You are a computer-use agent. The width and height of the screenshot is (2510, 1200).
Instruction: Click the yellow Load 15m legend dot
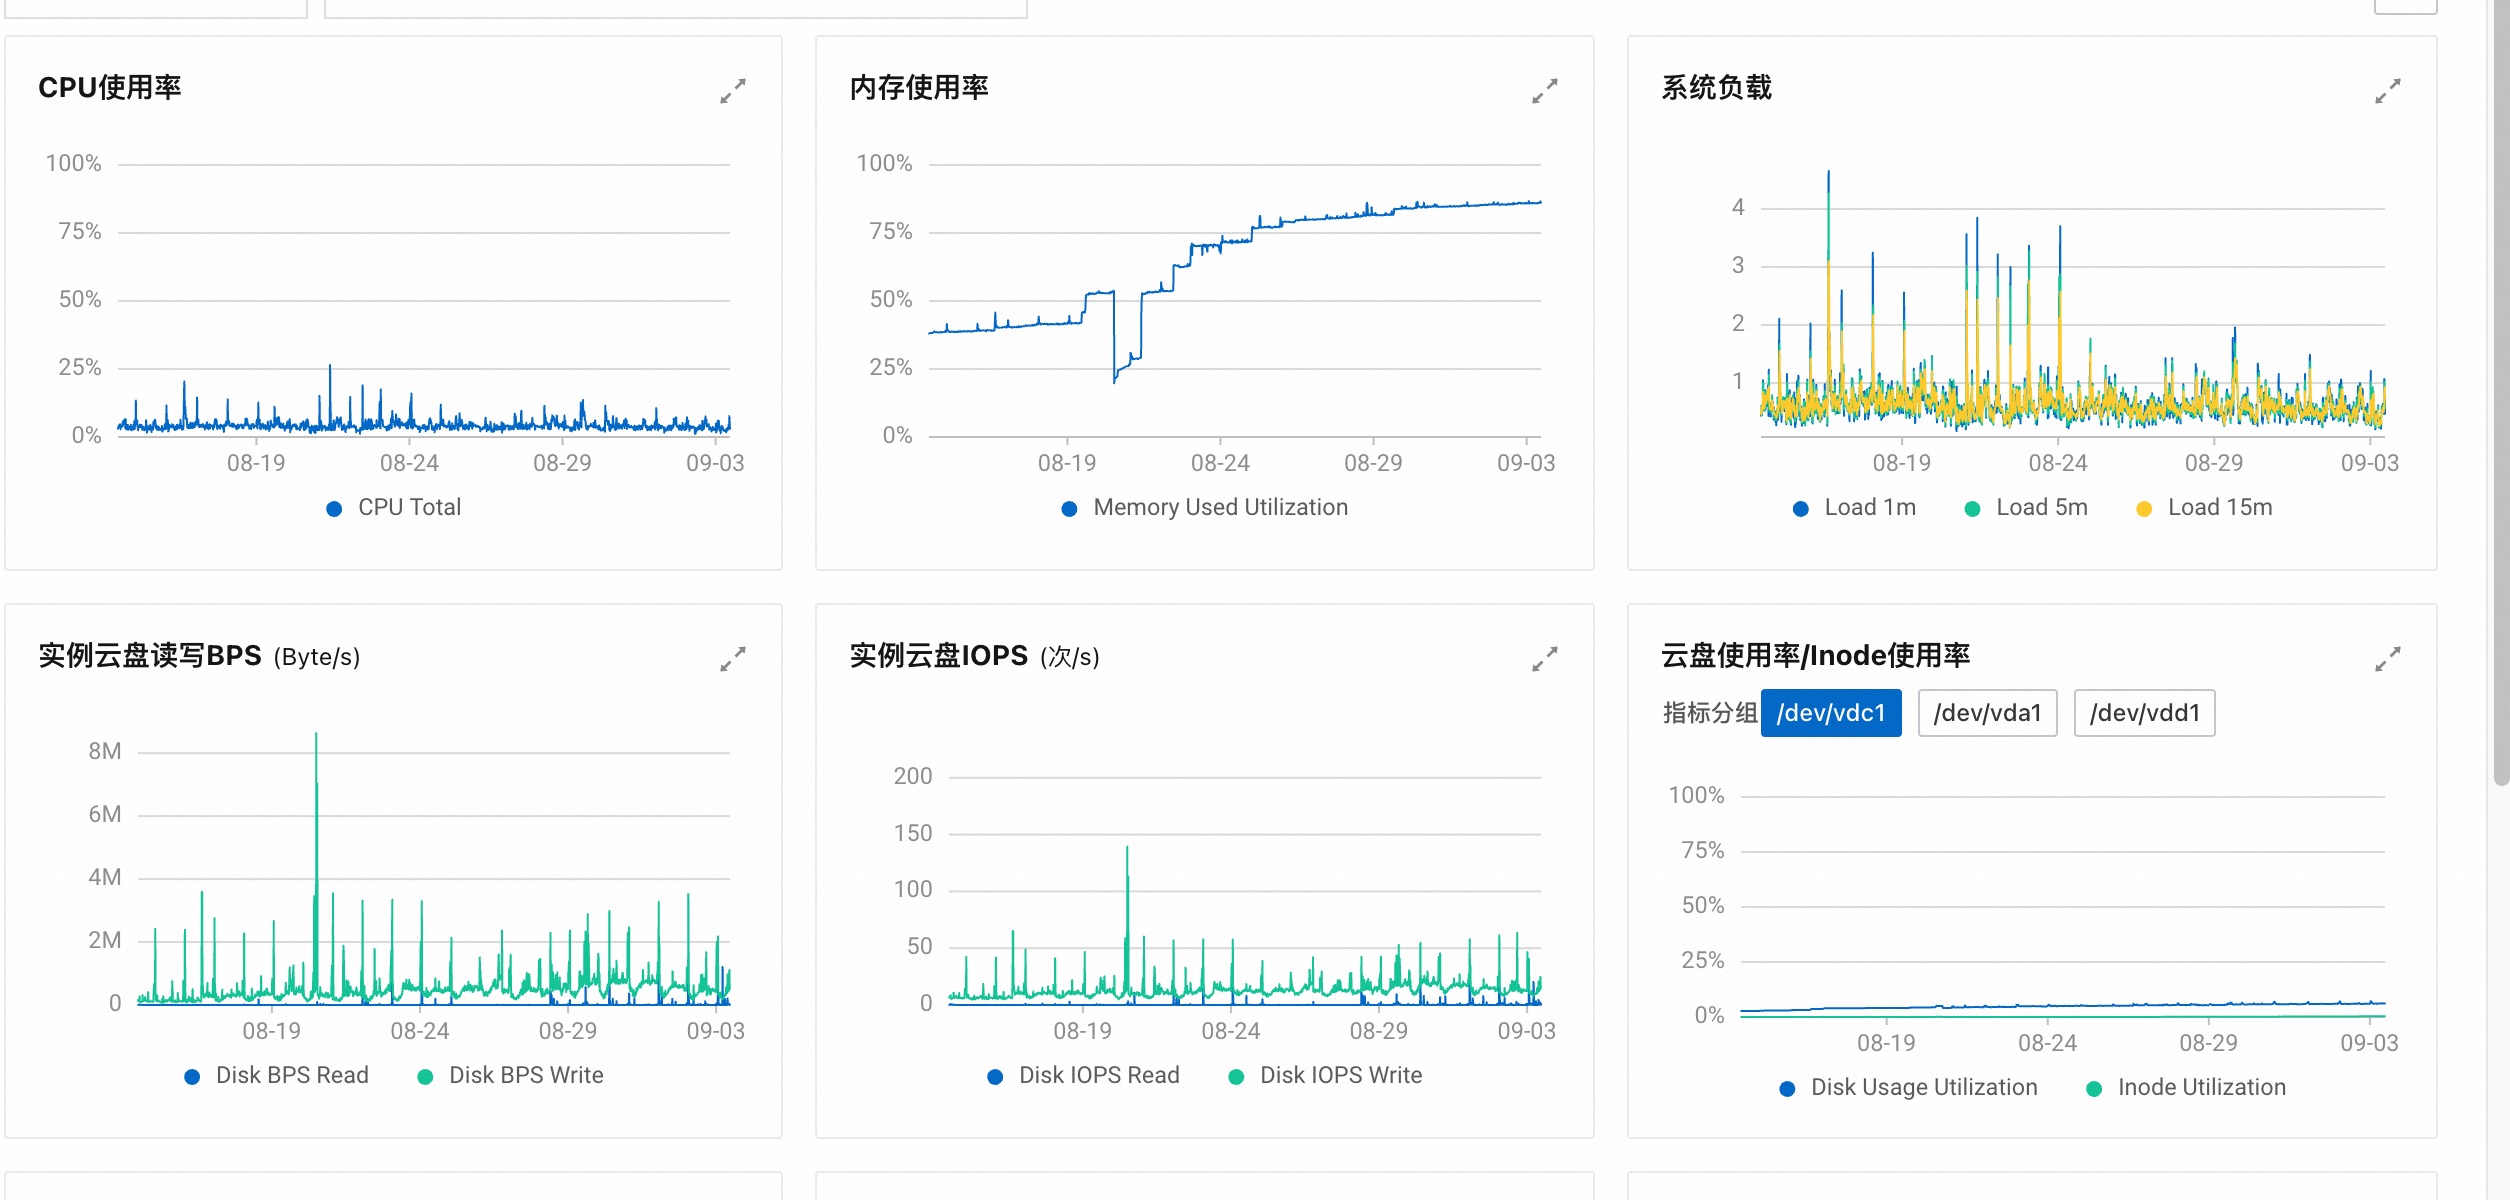tap(2144, 509)
